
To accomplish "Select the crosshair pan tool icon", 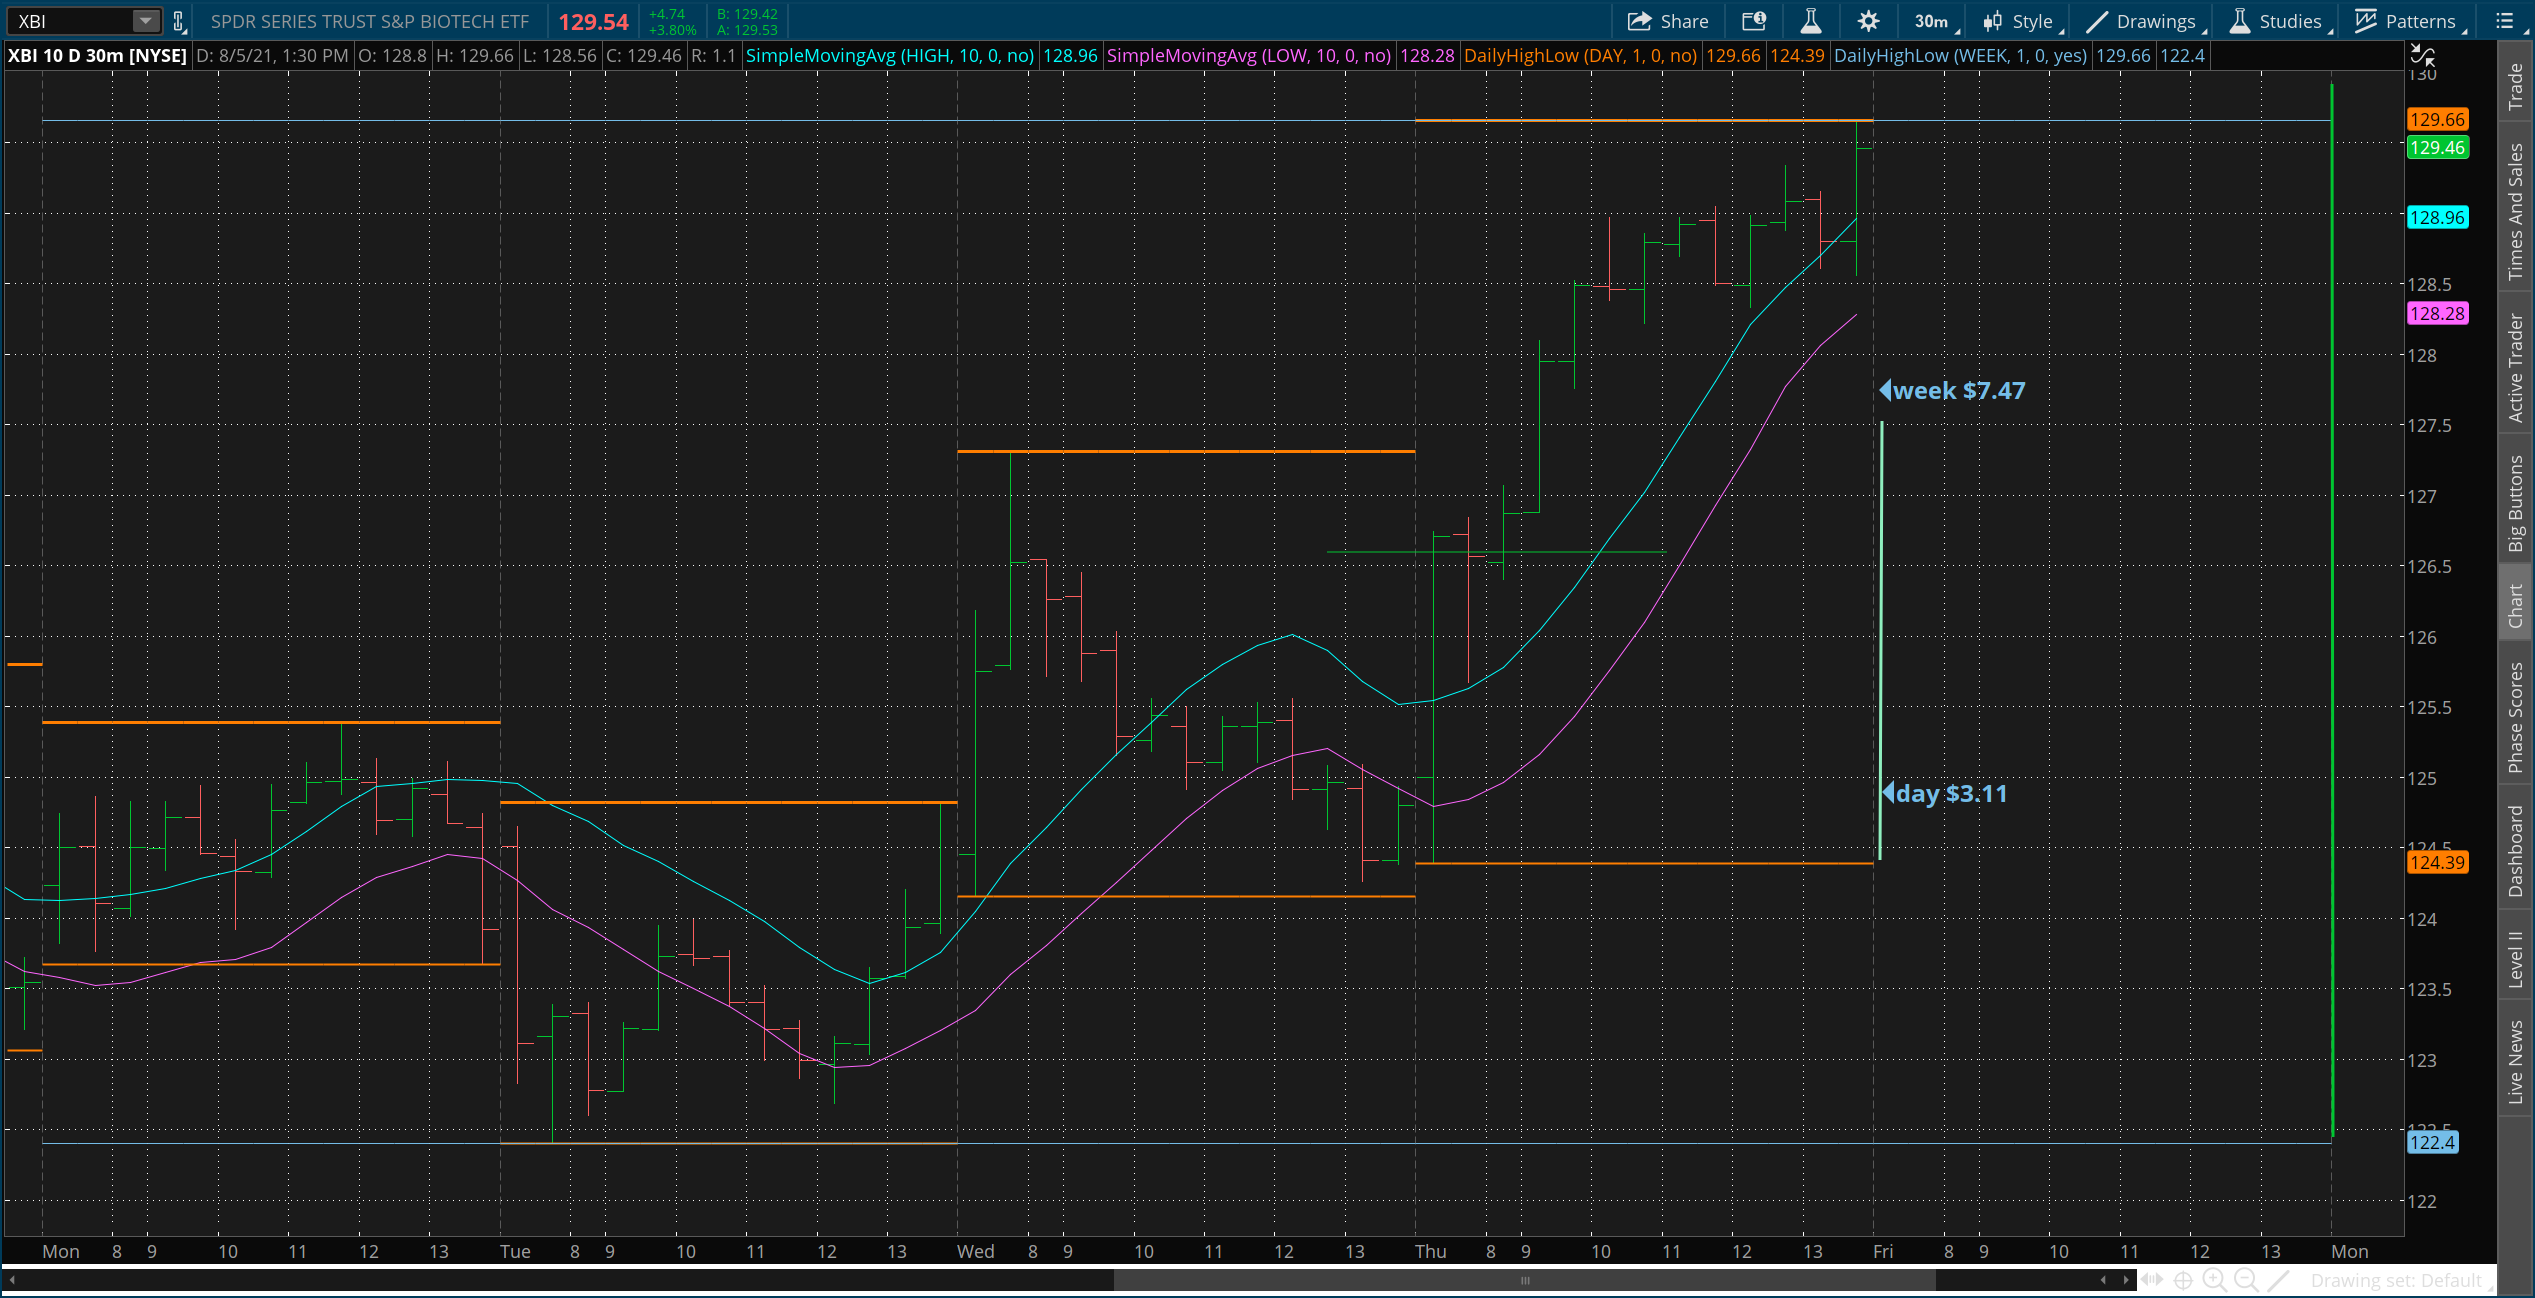I will 2183,1280.
